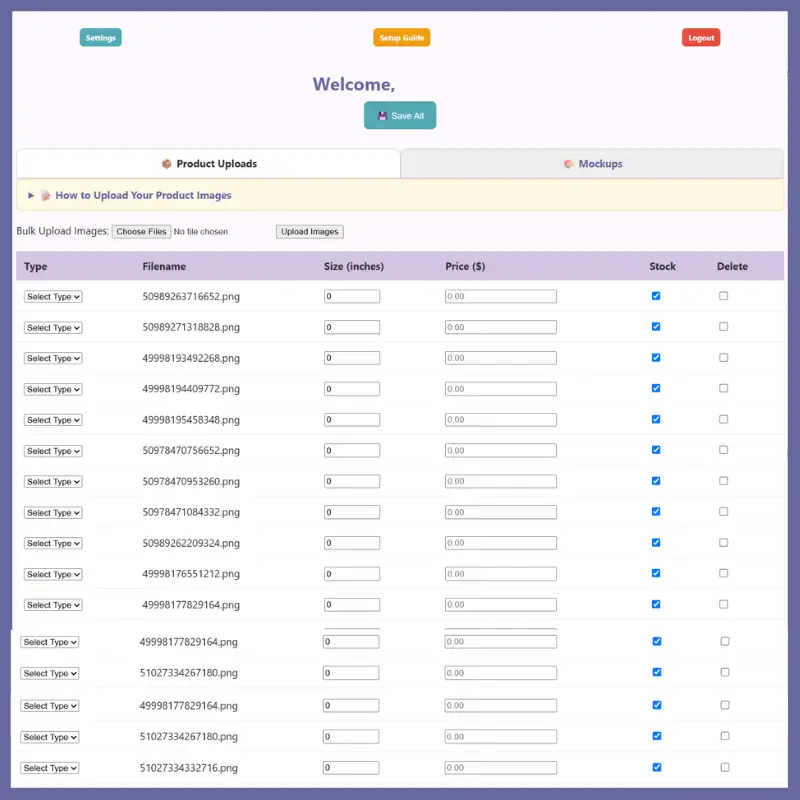Click filename 49998193492268.png
Viewport: 800px width, 800px height.
click(x=191, y=358)
